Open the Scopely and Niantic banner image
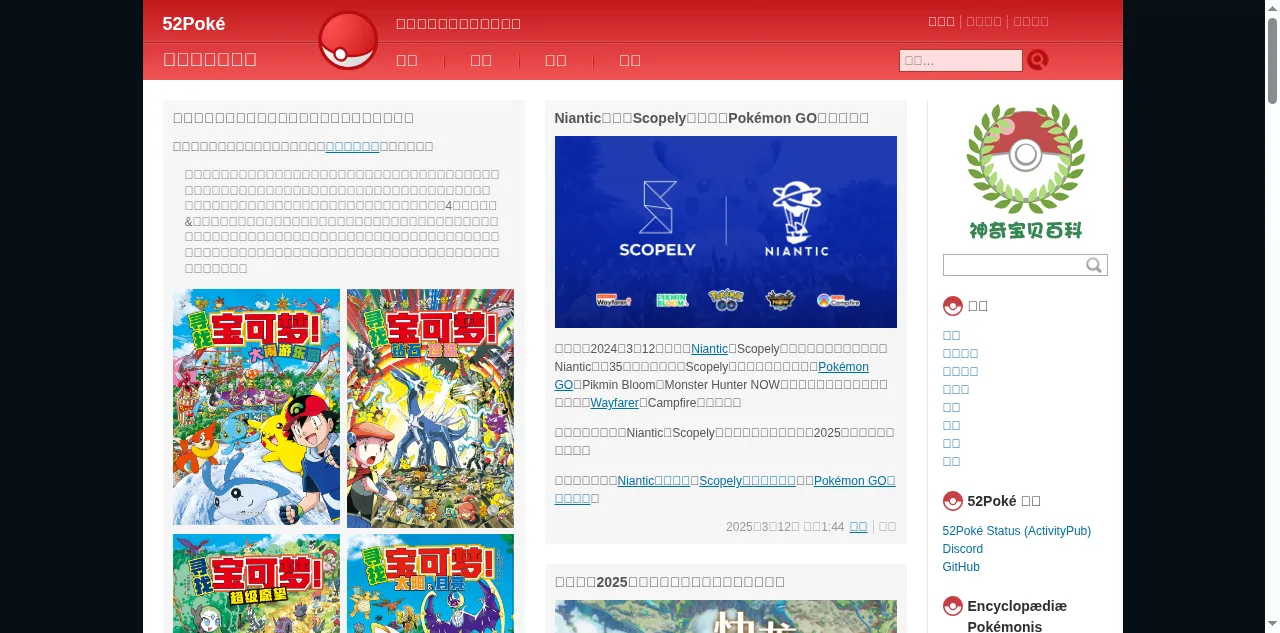The image size is (1280, 633). click(725, 232)
